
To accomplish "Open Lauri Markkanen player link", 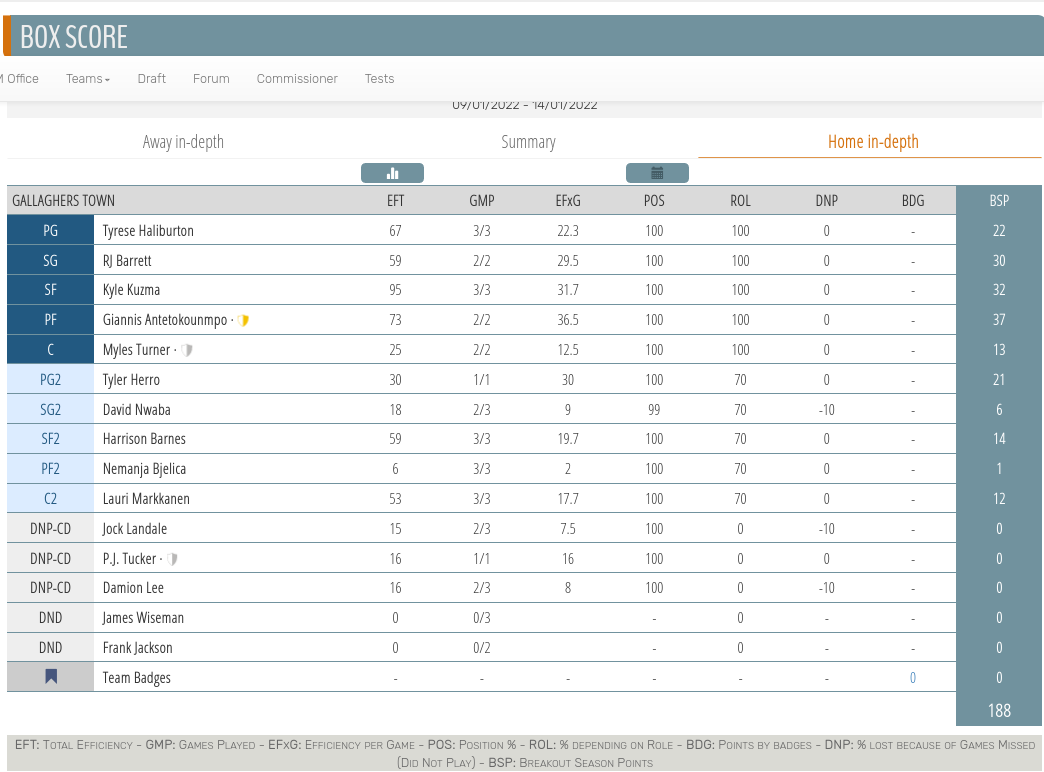I will [x=146, y=499].
